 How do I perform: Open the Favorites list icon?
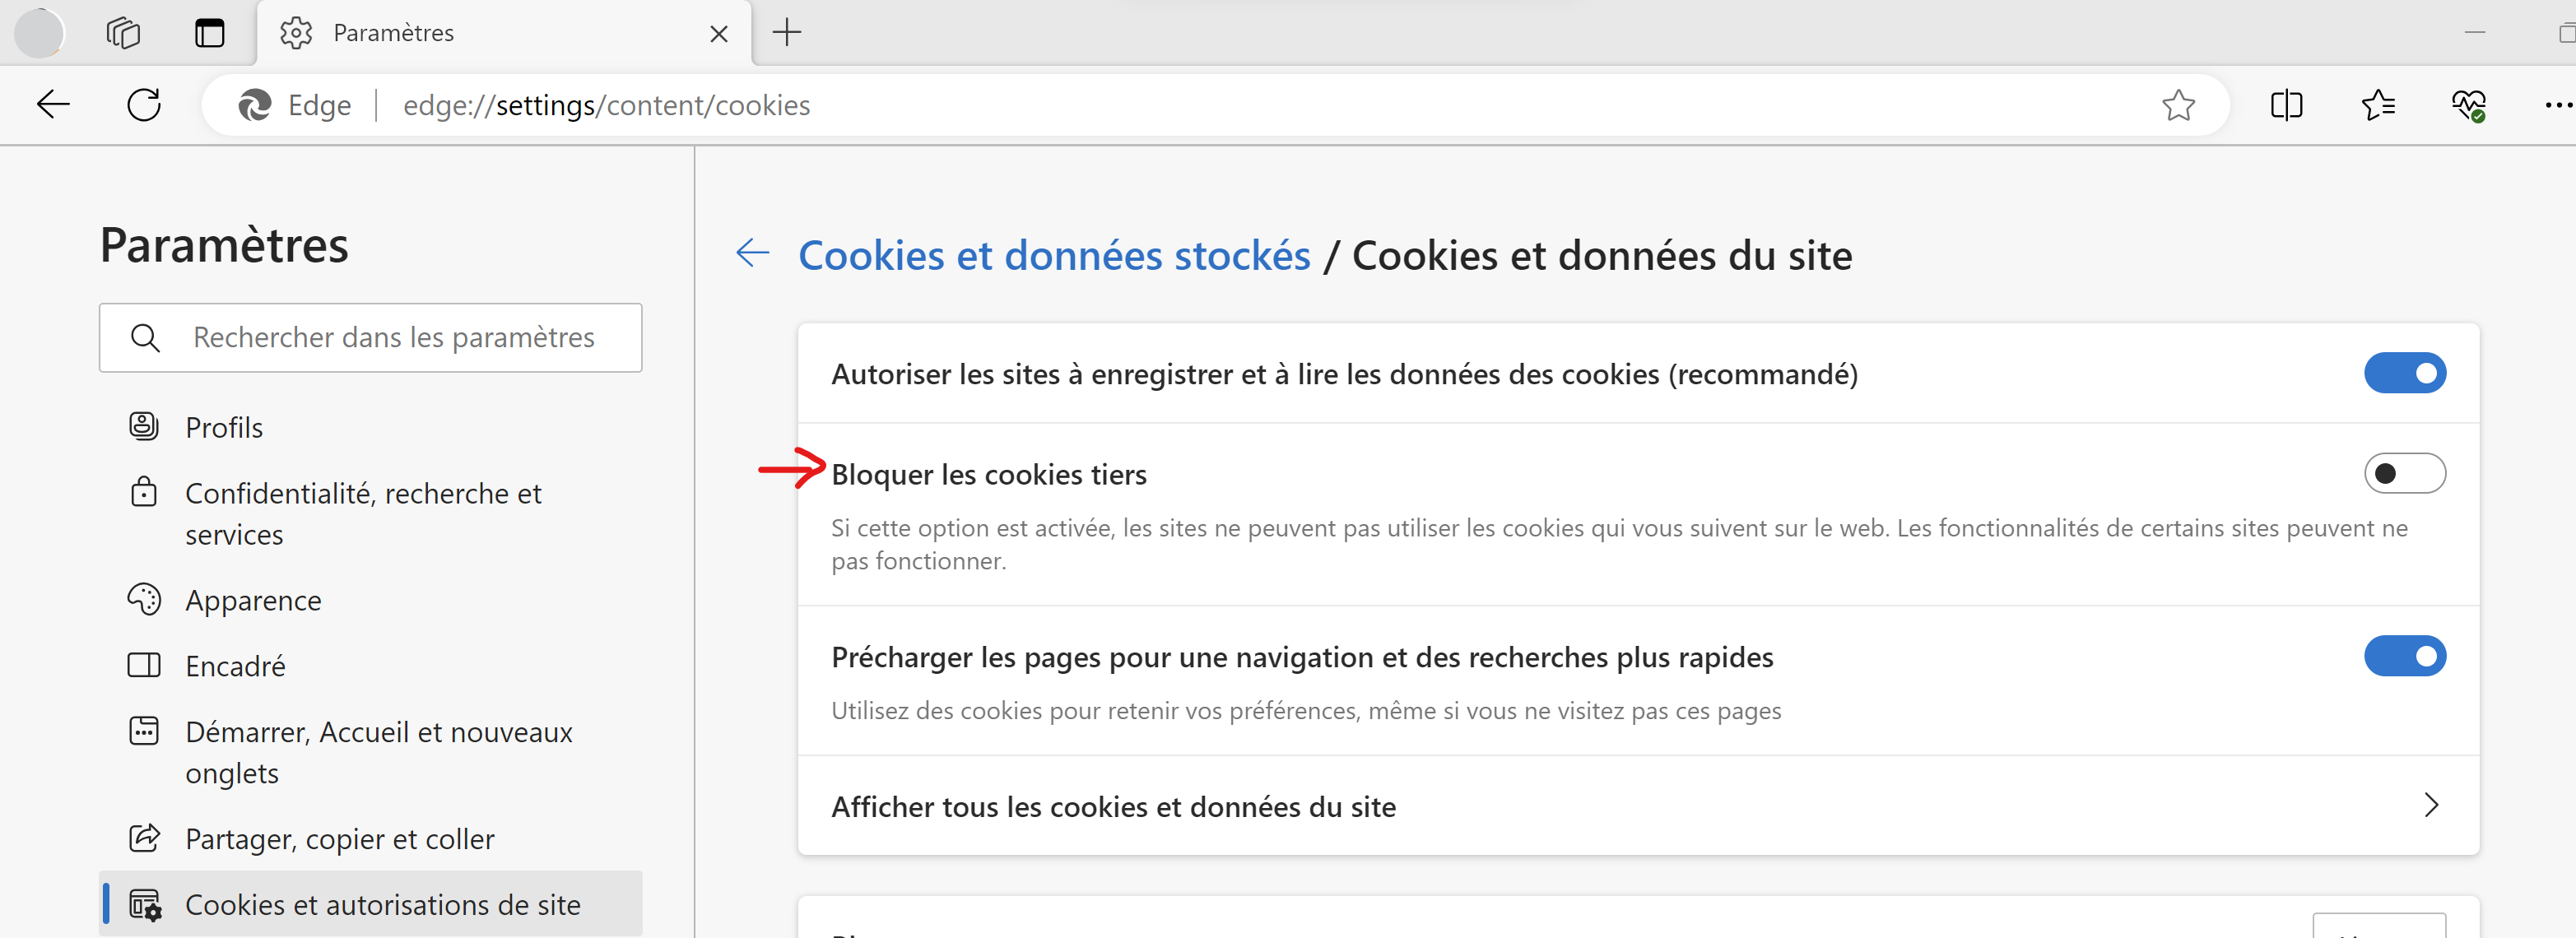pos(2377,105)
